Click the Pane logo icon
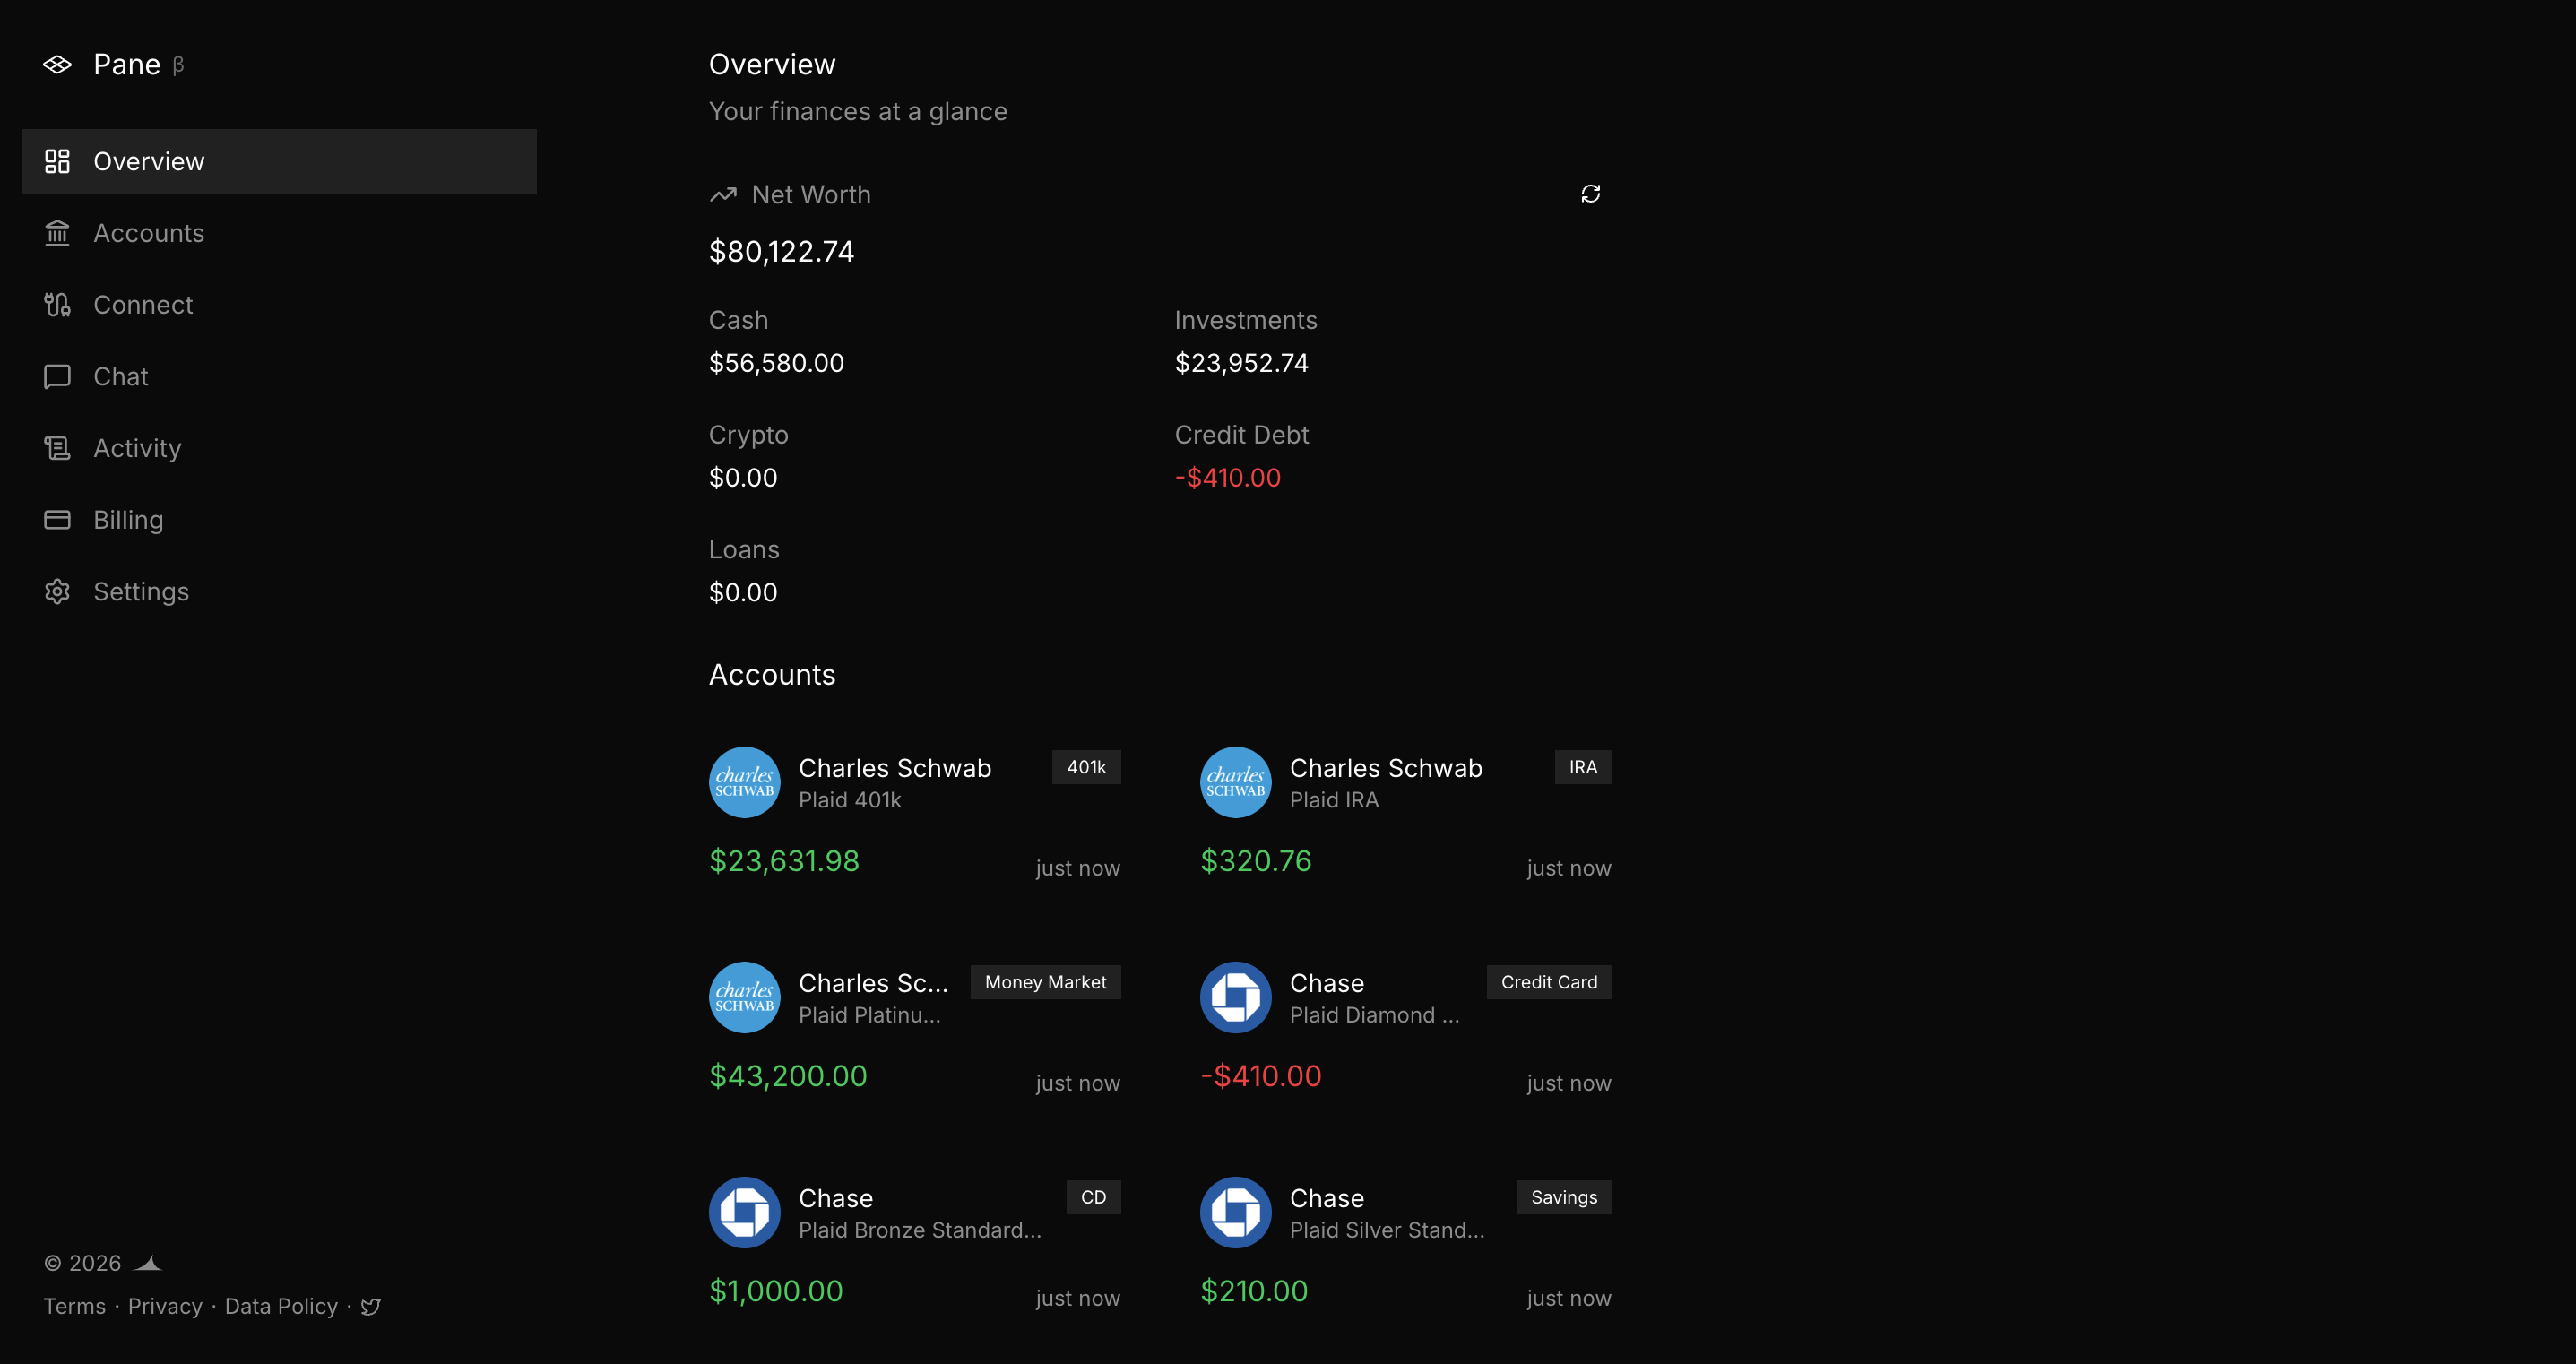This screenshot has width=2576, height=1364. click(57, 65)
